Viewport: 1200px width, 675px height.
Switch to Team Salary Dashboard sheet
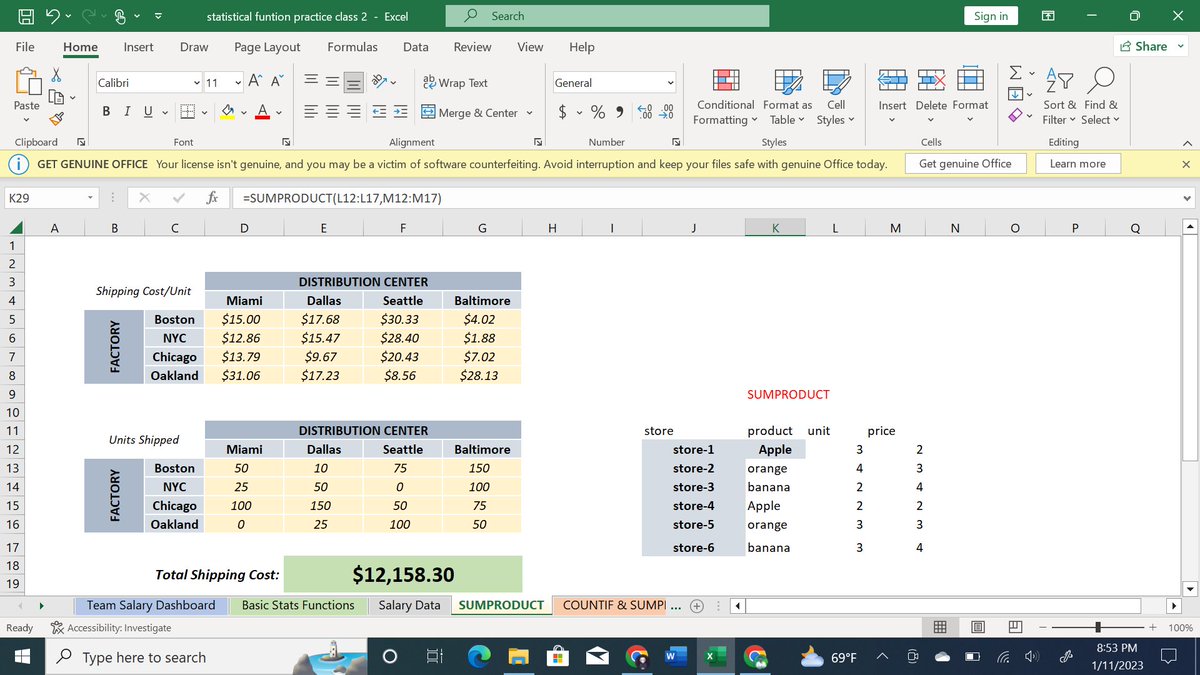tap(151, 605)
